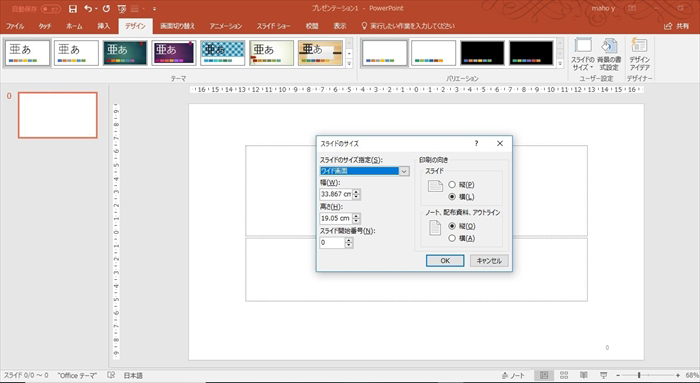Switch to Slide Sorter view icon
The image size is (700, 383).
click(564, 375)
